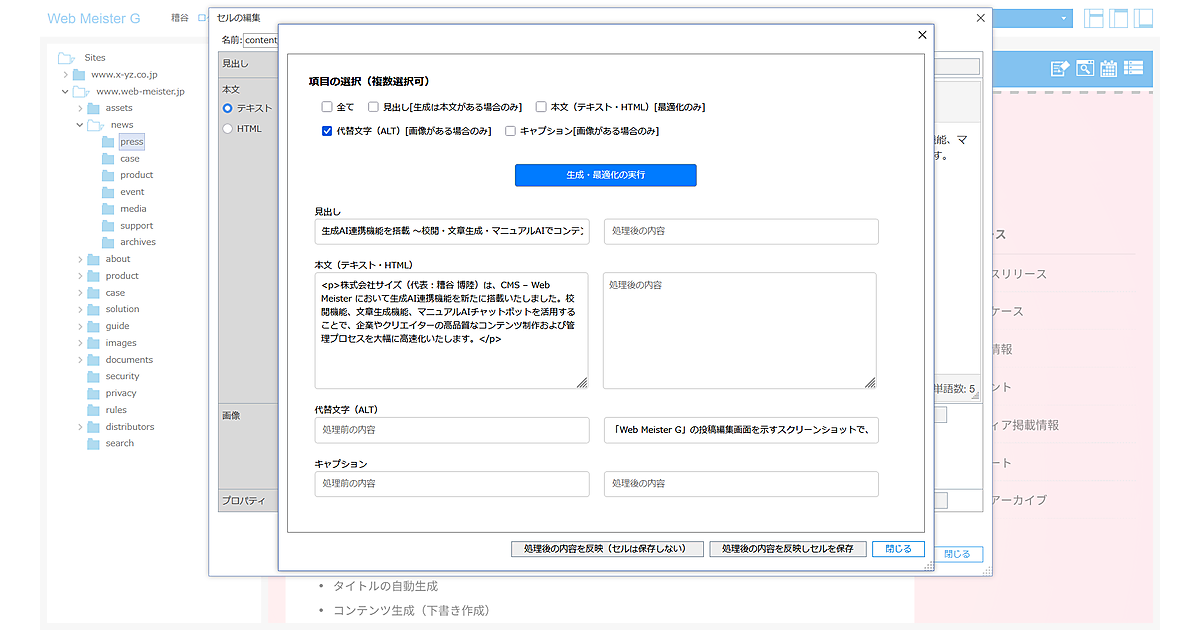Select the header bar layout icon
1200x630 pixels.
(1119, 18)
